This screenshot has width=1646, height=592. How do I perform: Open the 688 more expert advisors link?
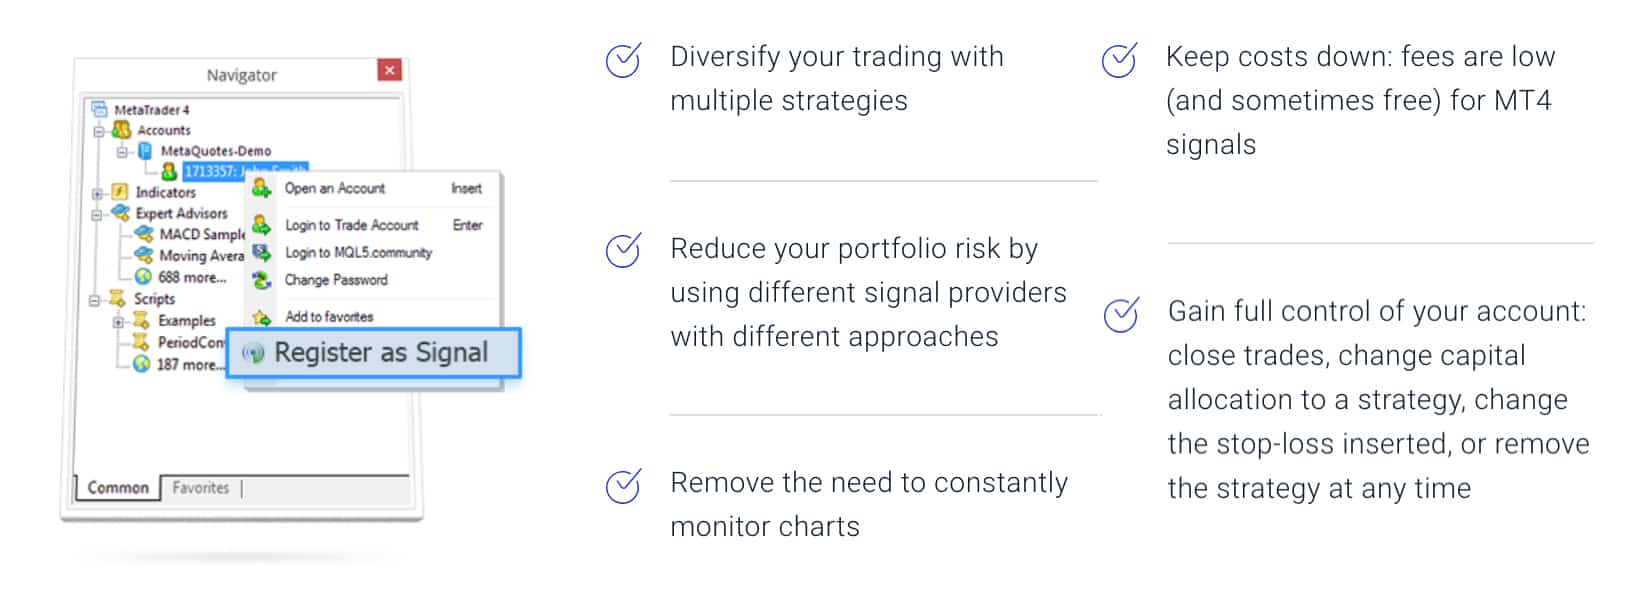[x=192, y=277]
